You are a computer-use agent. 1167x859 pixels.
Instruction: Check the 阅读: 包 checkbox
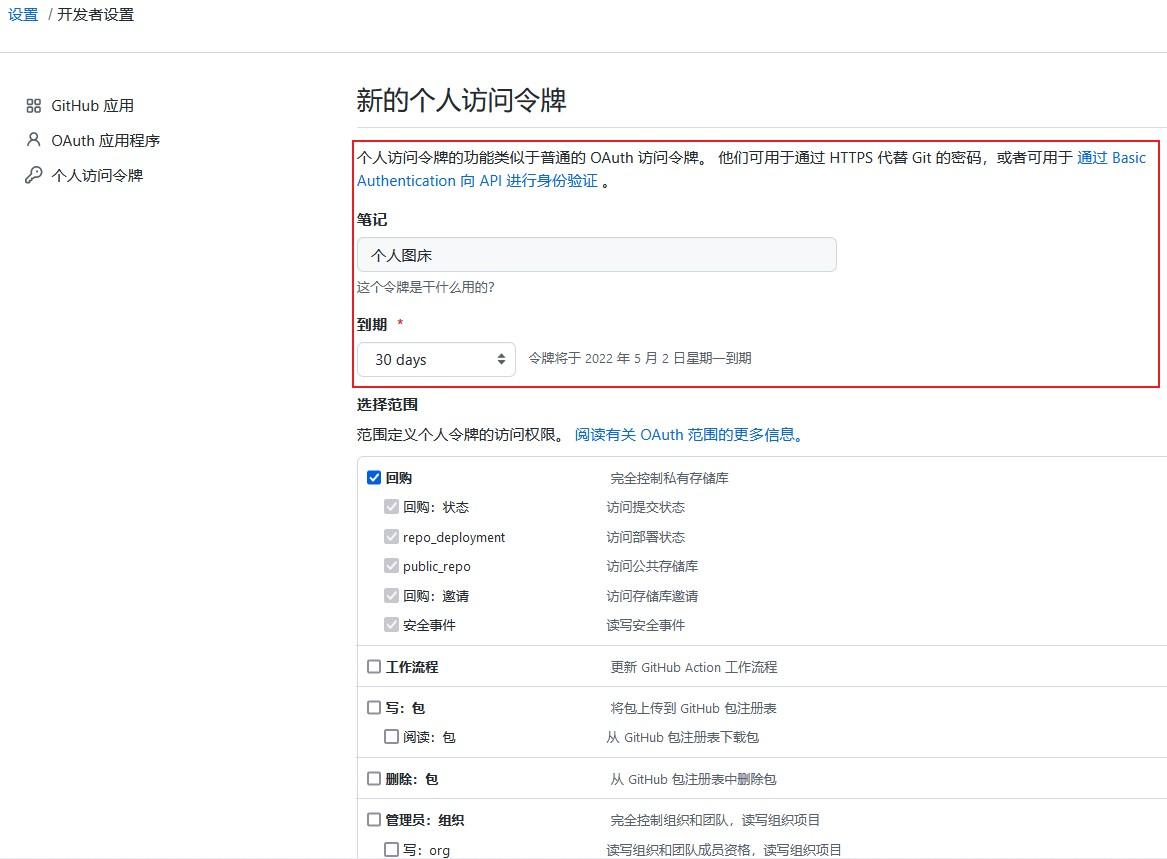point(391,737)
